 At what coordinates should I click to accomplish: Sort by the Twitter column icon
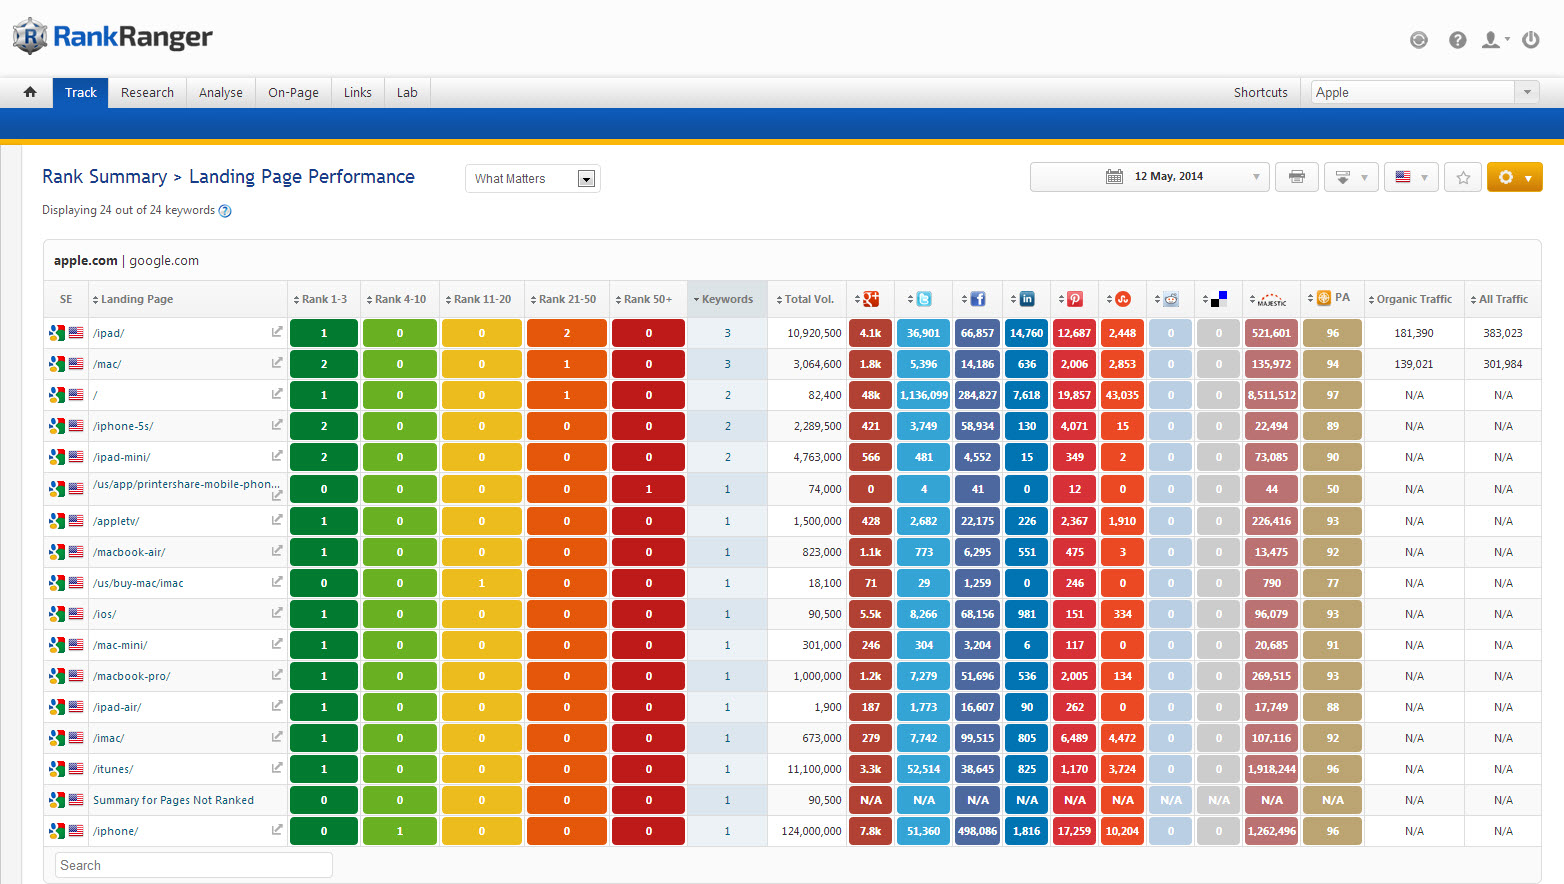pos(924,299)
